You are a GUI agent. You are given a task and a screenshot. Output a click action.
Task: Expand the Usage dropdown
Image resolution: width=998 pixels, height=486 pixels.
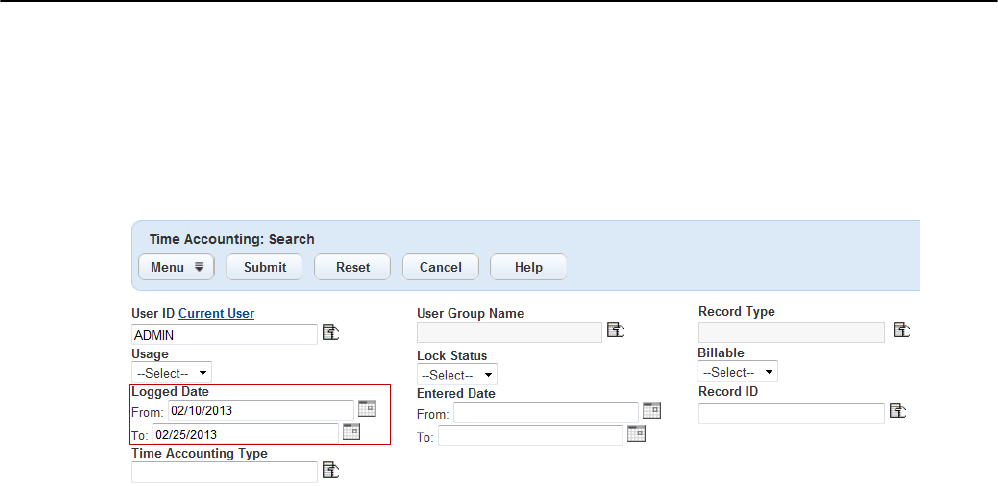click(171, 372)
